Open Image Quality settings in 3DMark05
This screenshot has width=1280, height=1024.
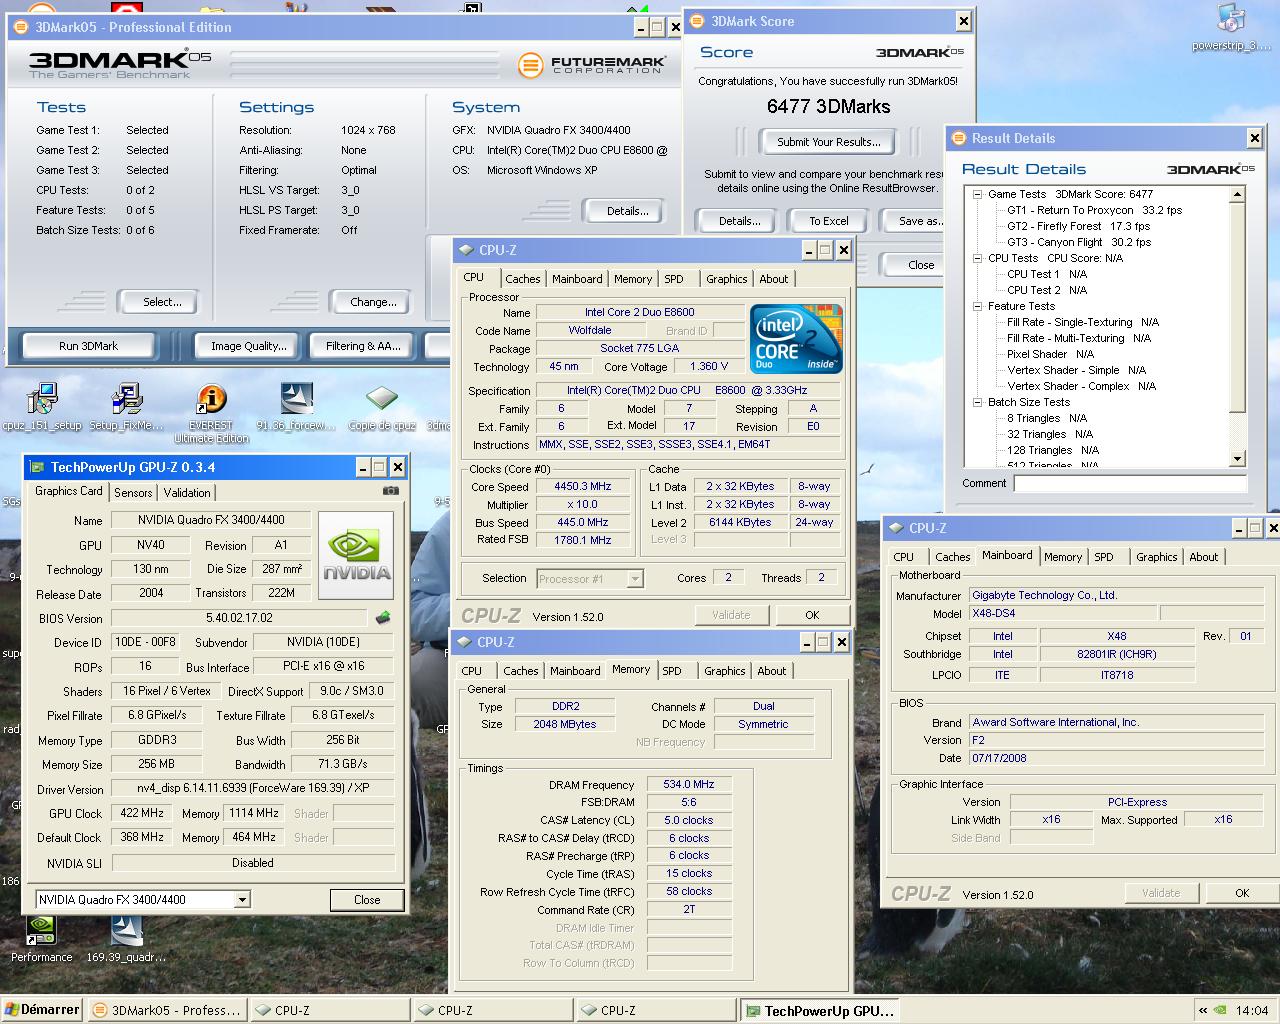coord(249,346)
